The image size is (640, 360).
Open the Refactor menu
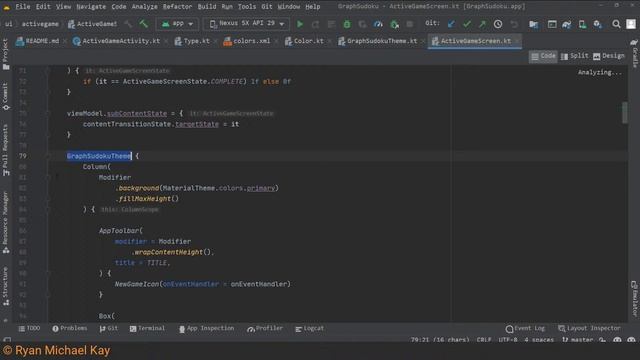[x=177, y=7]
